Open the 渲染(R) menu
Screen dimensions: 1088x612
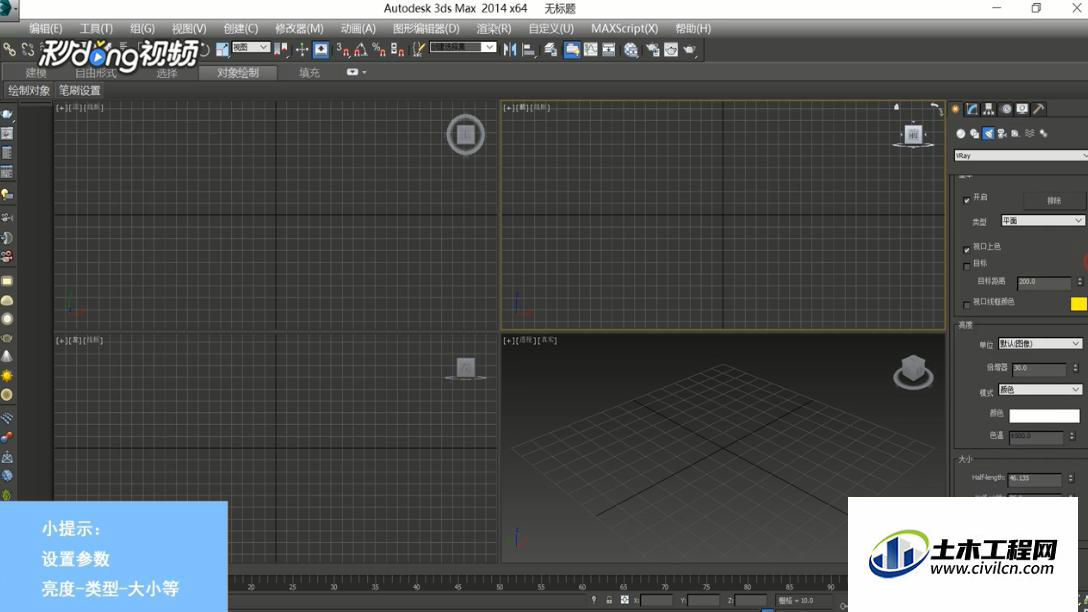click(493, 28)
